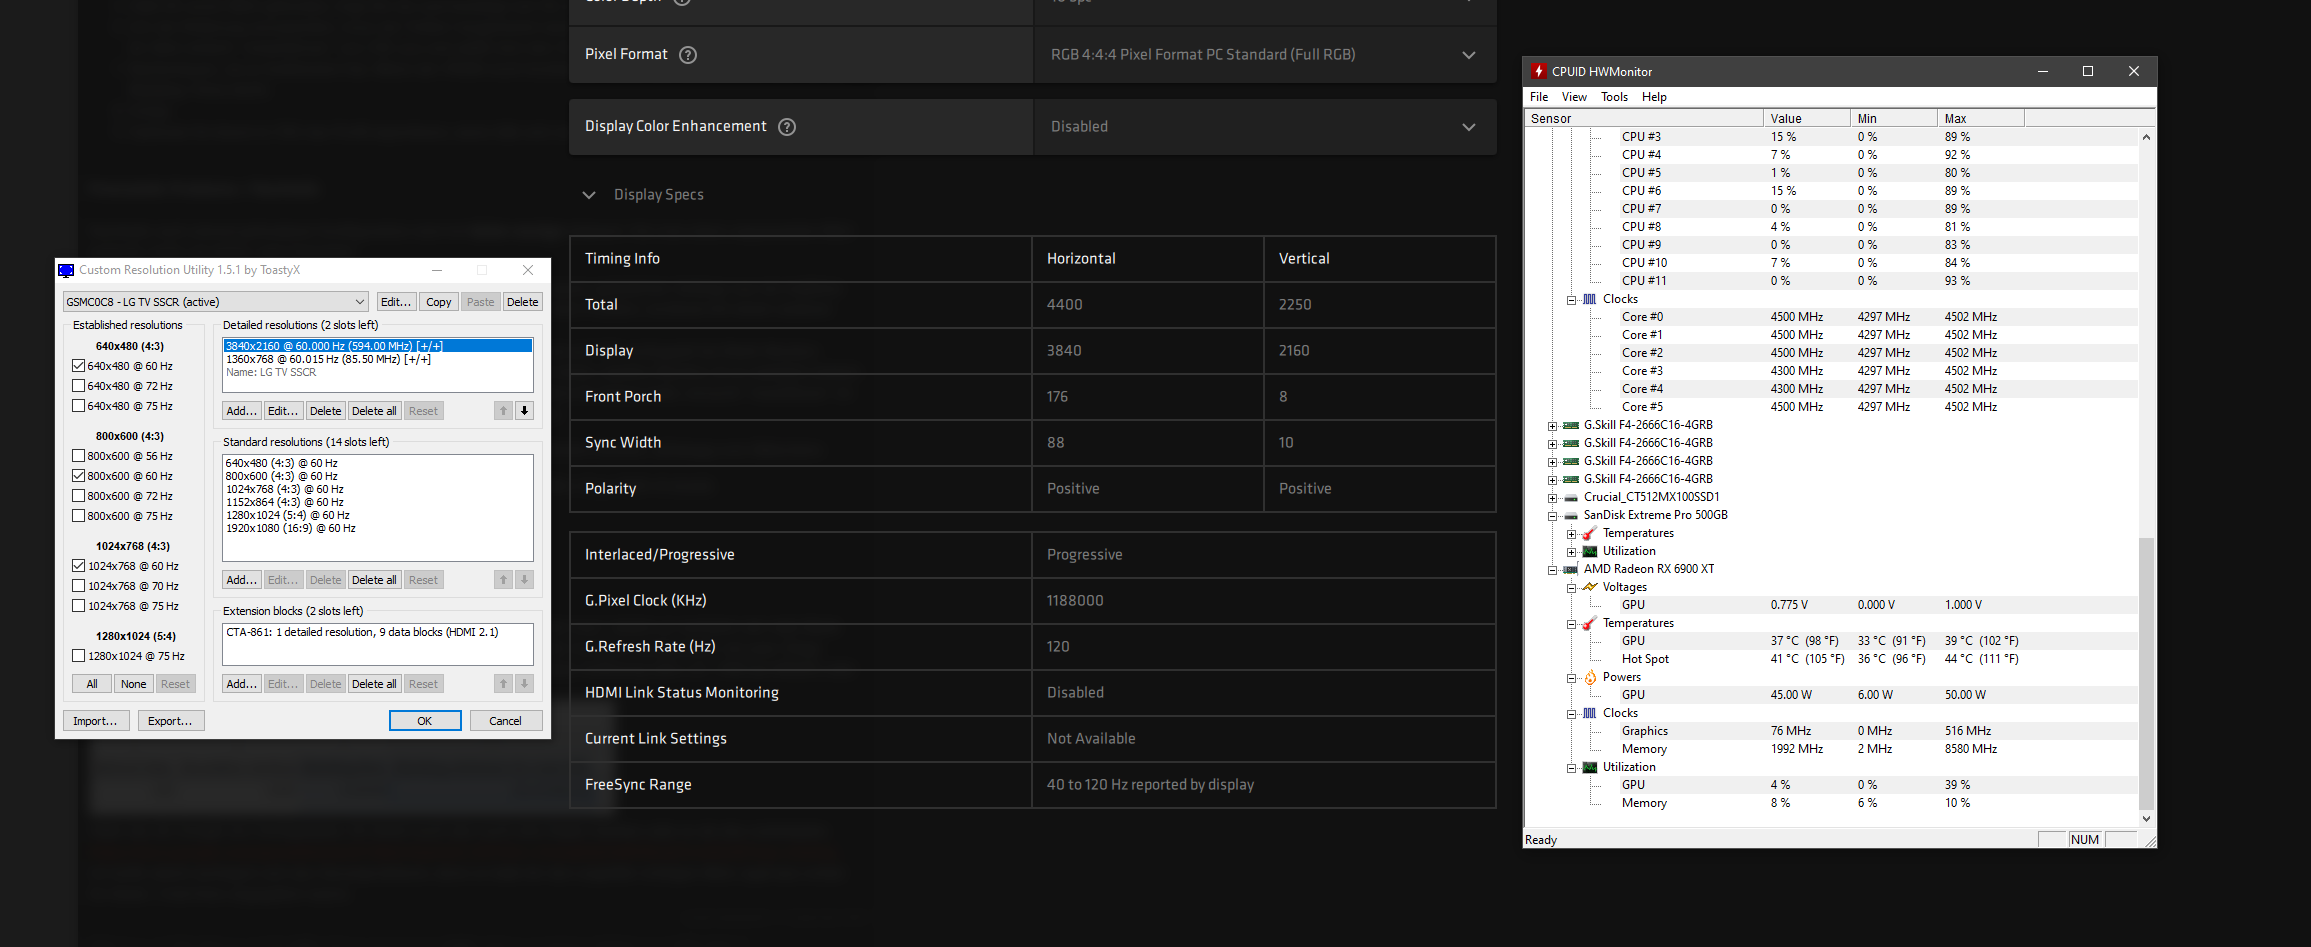The image size is (2311, 947).
Task: Click the Import... button
Action: (96, 721)
